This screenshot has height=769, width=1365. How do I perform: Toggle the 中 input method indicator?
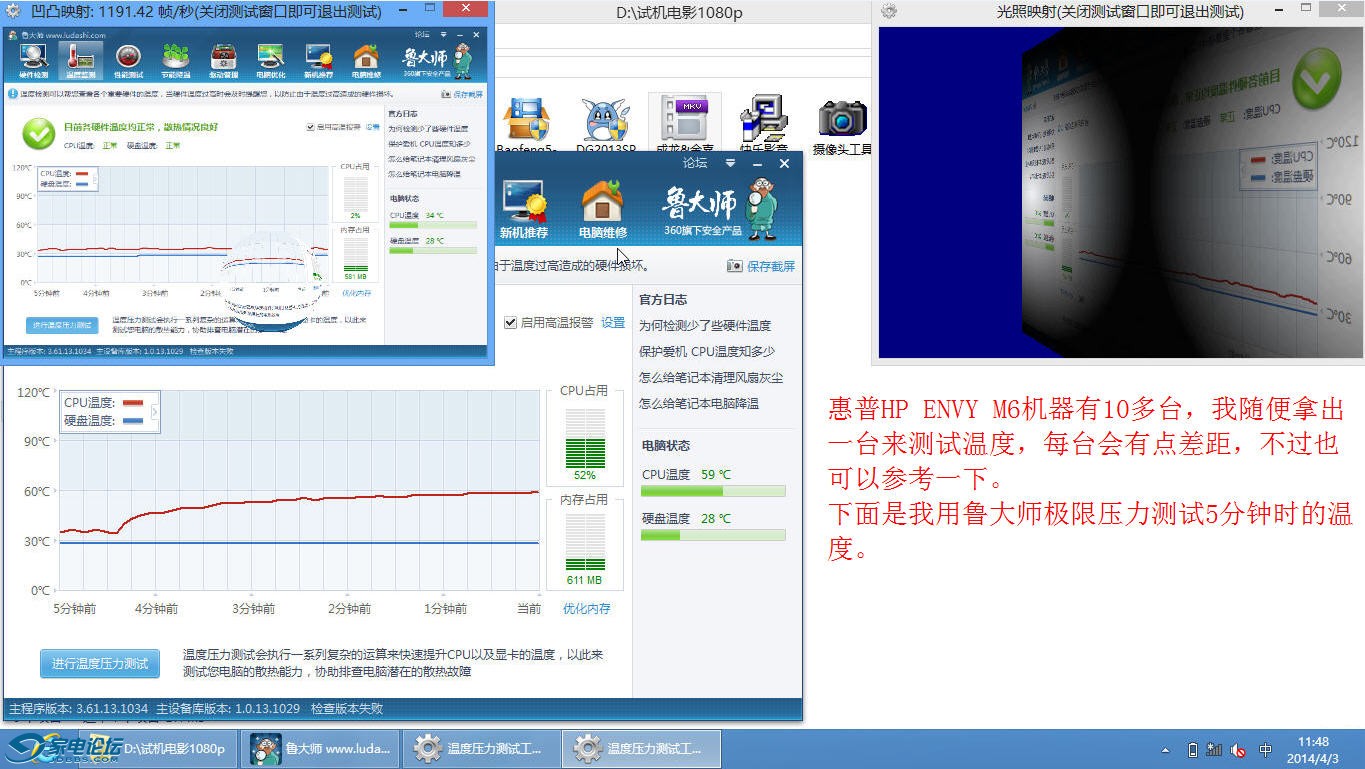[1265, 750]
